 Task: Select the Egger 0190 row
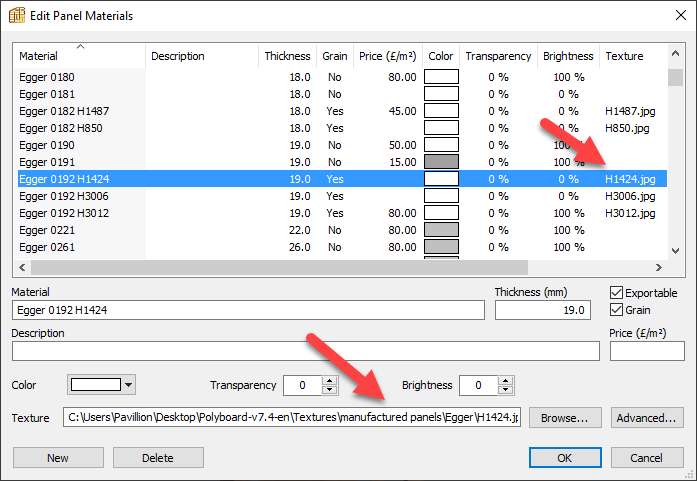coord(342,145)
